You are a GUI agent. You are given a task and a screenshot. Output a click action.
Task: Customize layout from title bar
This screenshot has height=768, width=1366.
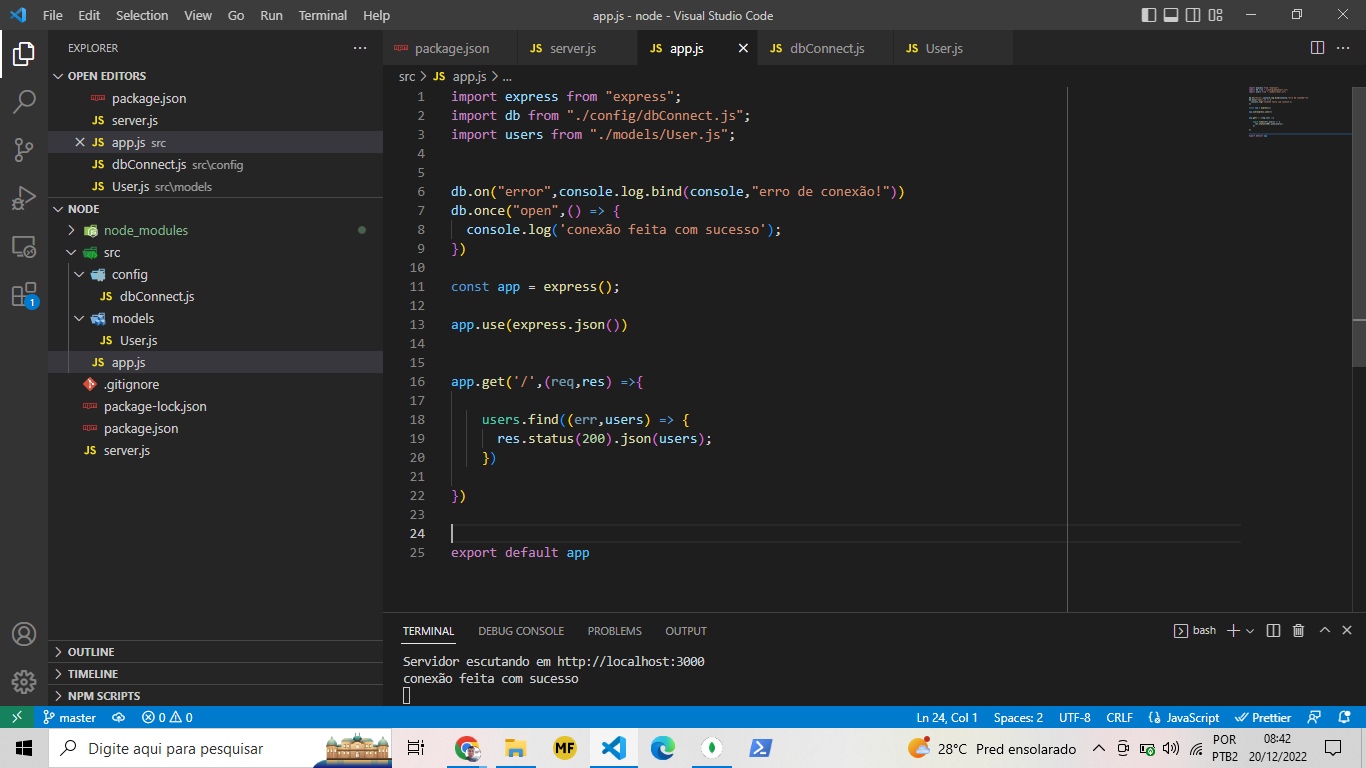pyautogui.click(x=1216, y=15)
